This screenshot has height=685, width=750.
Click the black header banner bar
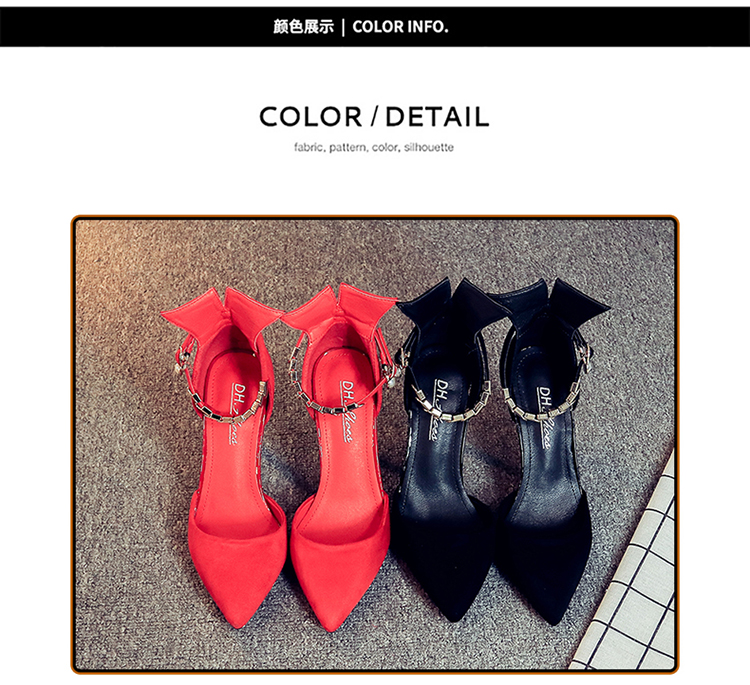(x=375, y=27)
